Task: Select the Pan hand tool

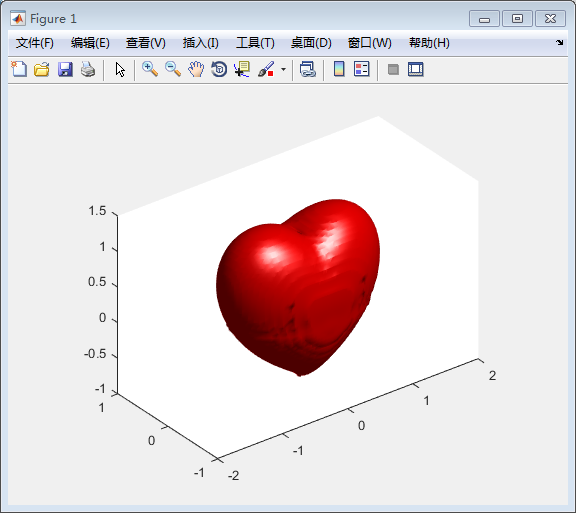Action: [x=196, y=69]
